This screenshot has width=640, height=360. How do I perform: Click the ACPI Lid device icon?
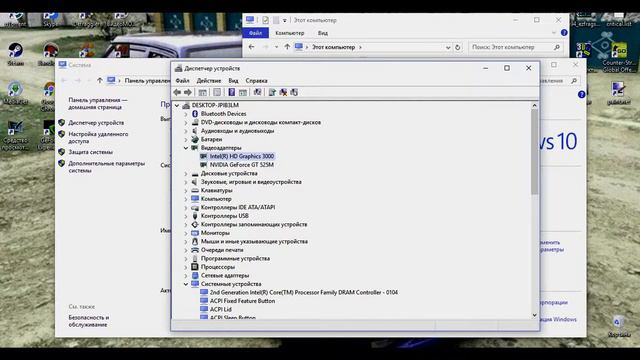[204, 309]
